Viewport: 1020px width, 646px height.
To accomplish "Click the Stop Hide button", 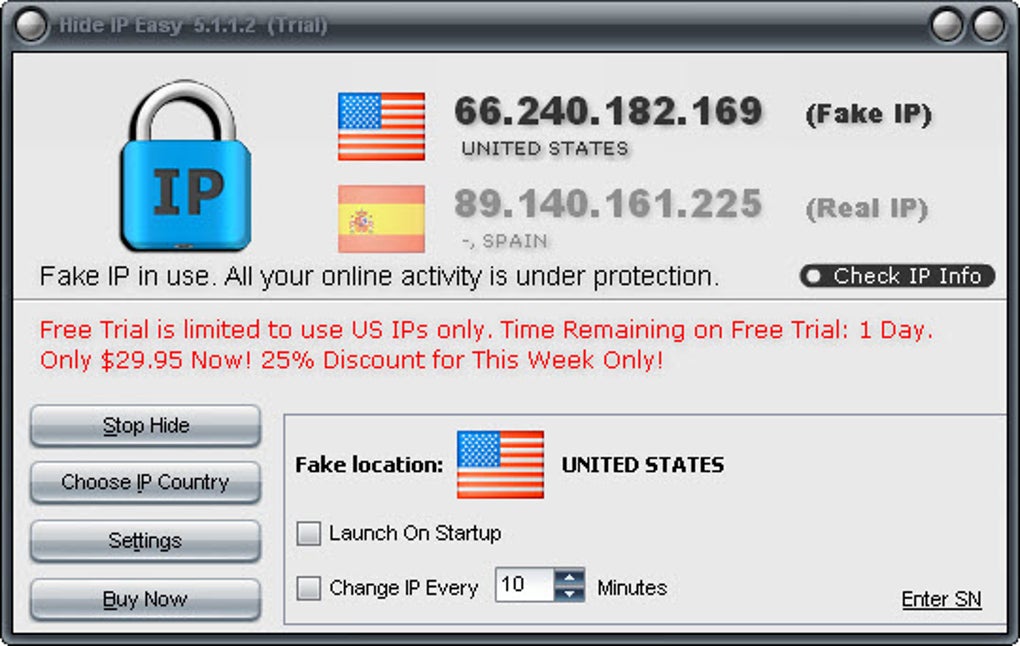I will 146,426.
